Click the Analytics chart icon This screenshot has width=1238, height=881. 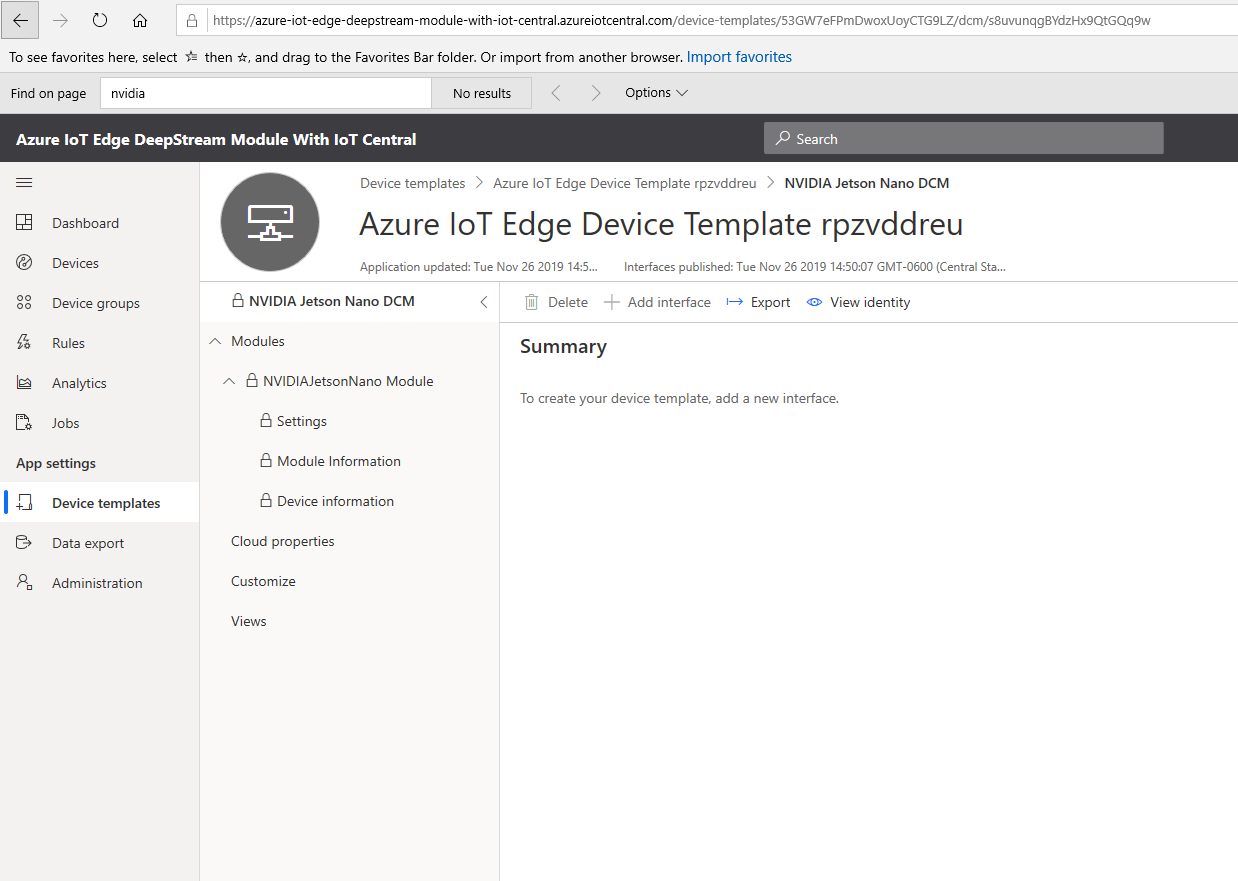[25, 383]
